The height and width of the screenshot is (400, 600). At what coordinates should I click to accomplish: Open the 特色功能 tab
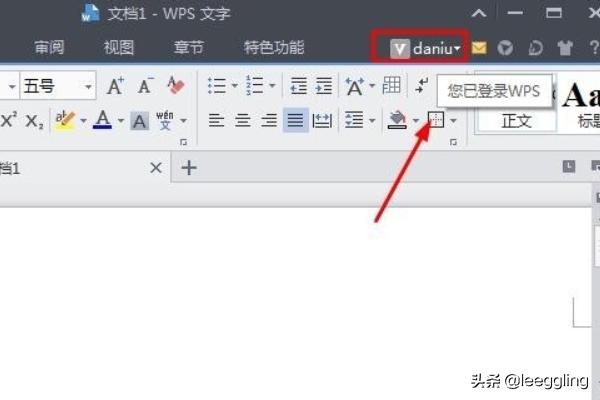tap(274, 48)
